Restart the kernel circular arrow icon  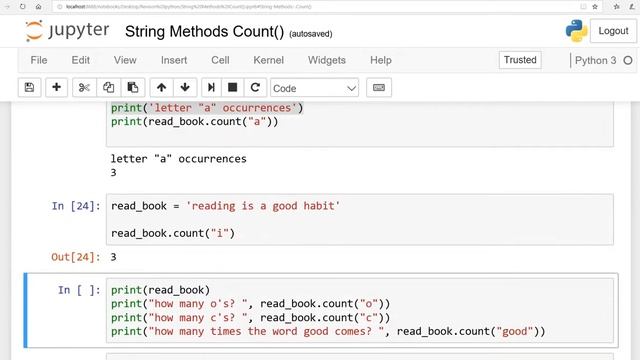tap(255, 87)
